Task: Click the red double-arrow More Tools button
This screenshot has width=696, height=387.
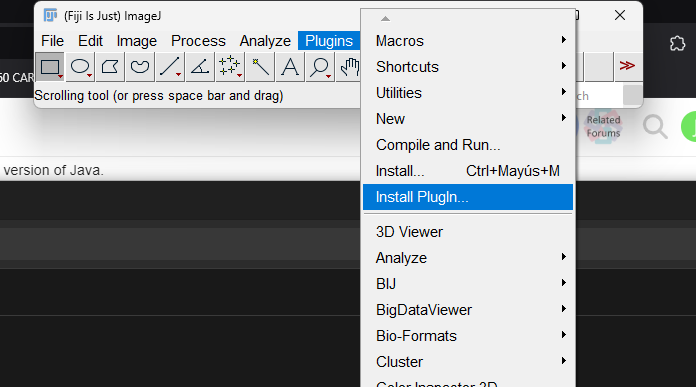Action: 627,66
